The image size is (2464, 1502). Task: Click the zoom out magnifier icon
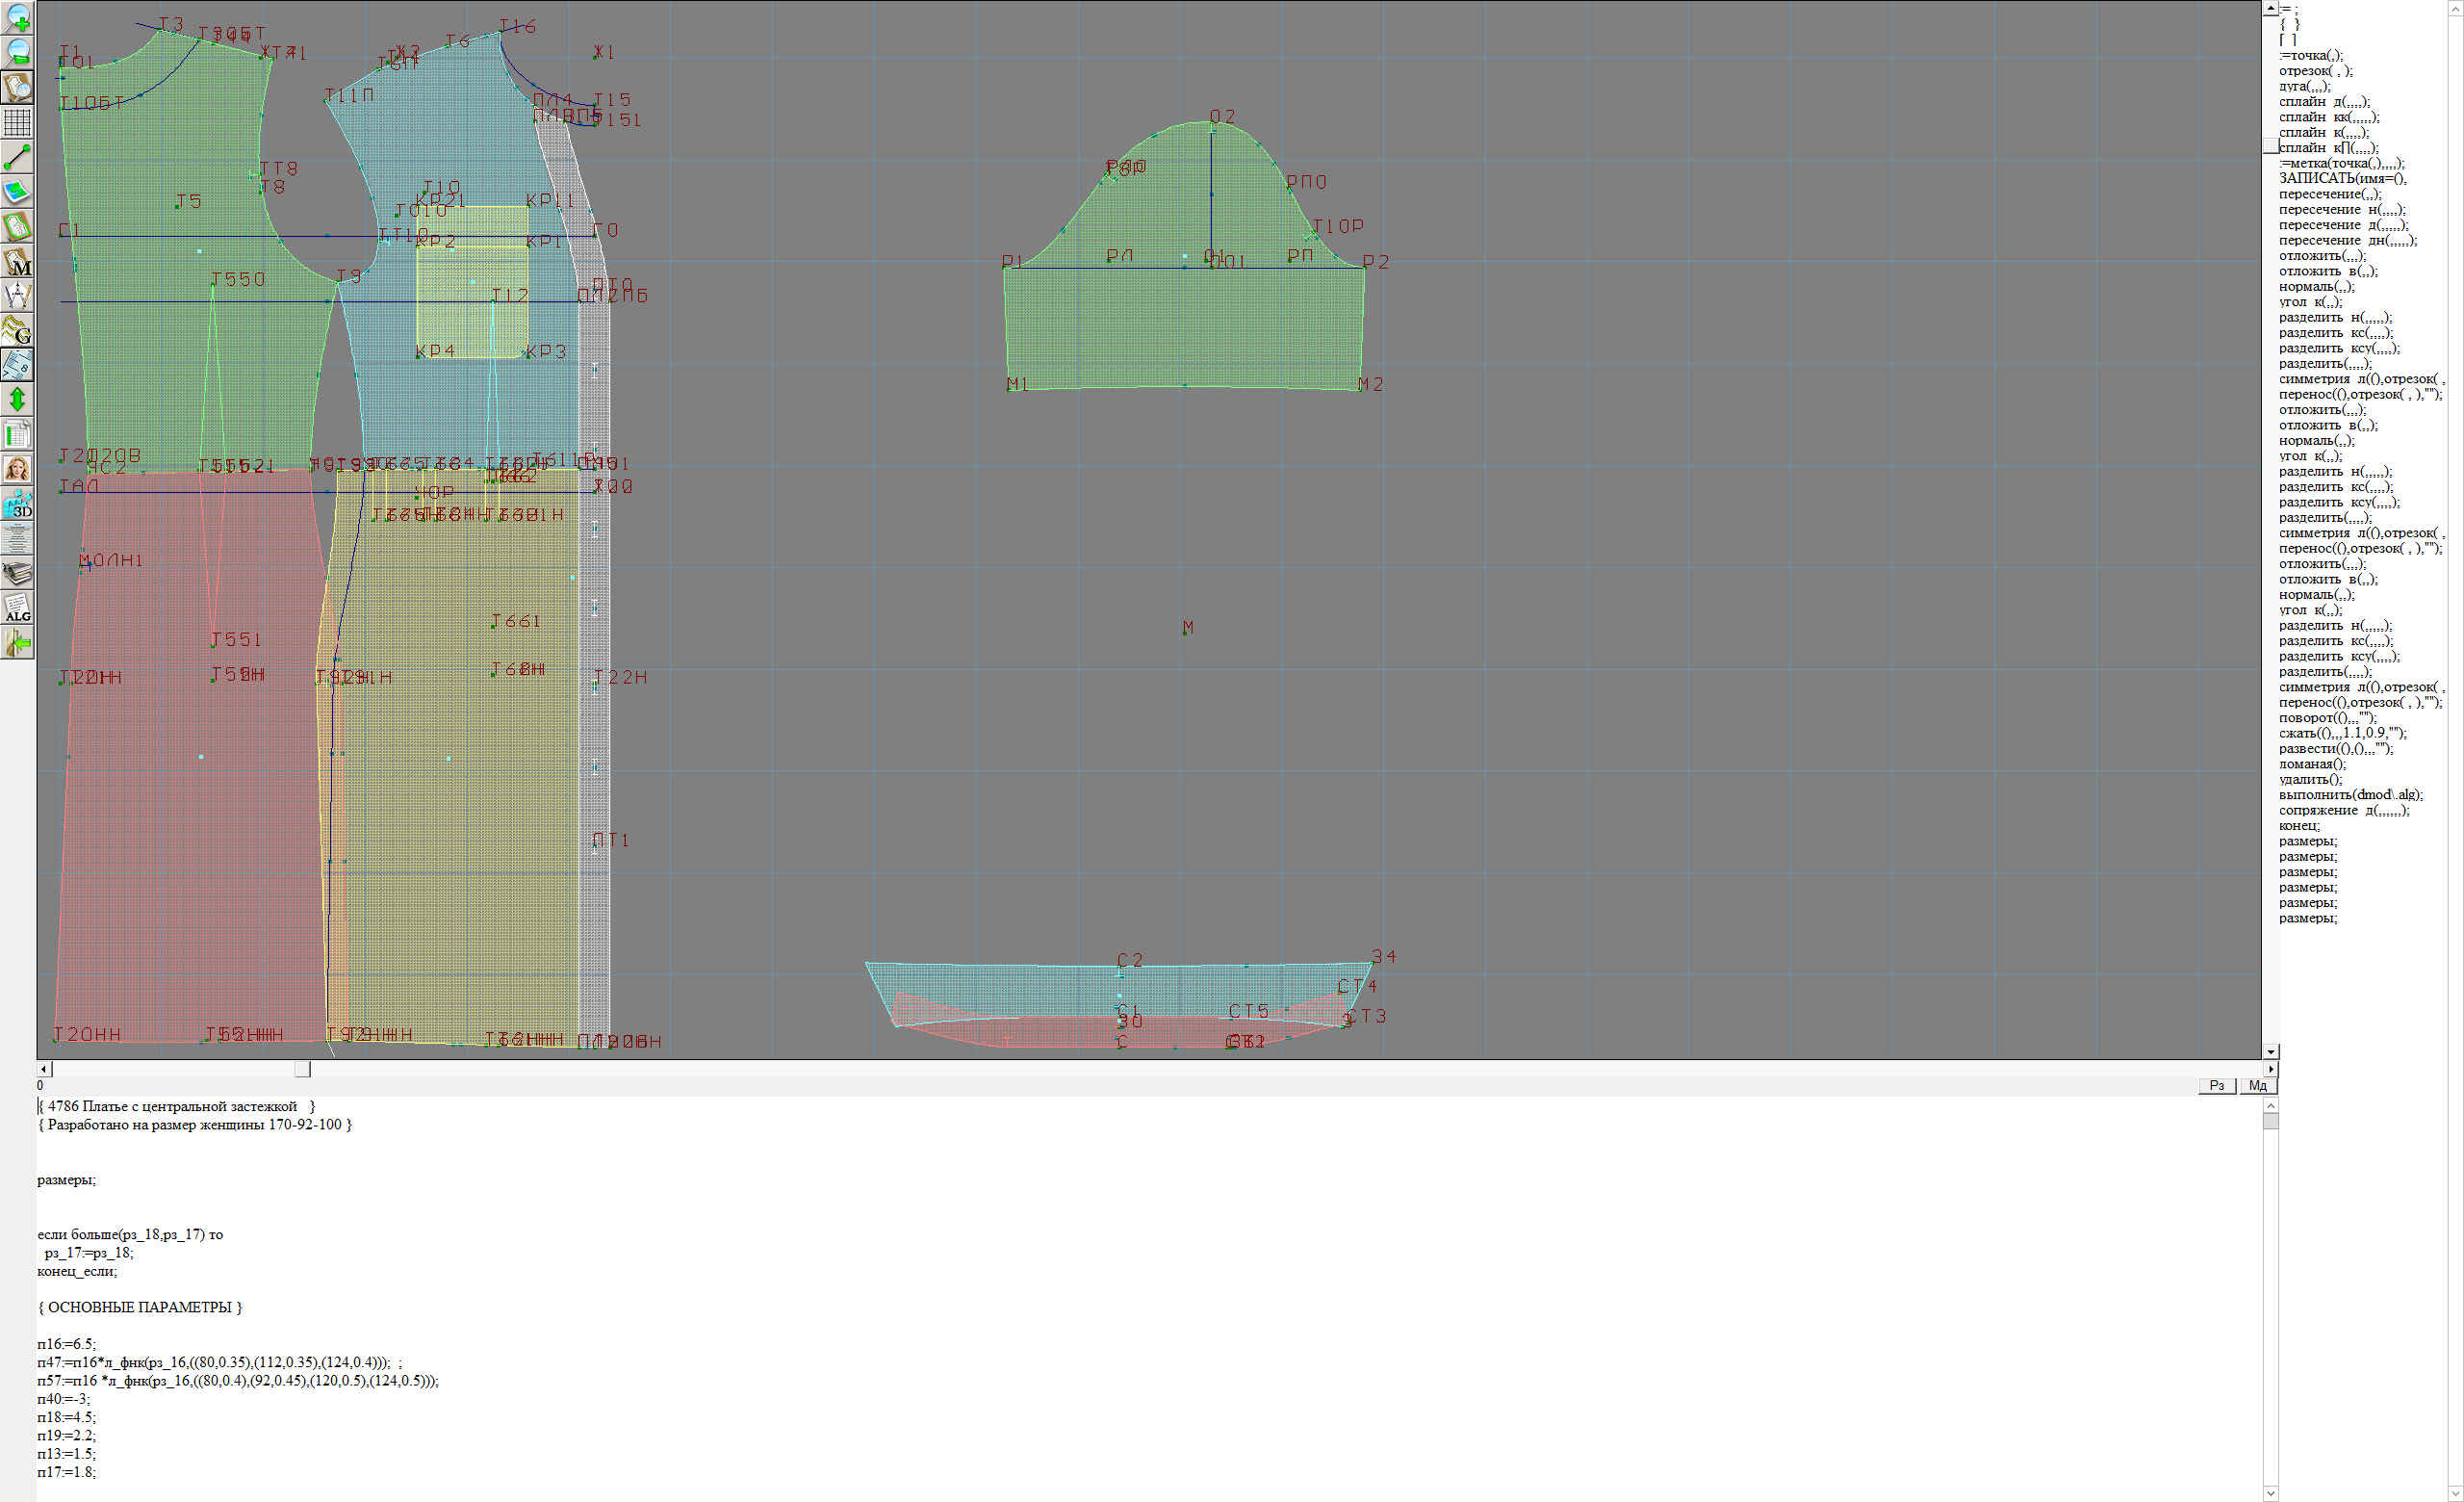pos(18,53)
